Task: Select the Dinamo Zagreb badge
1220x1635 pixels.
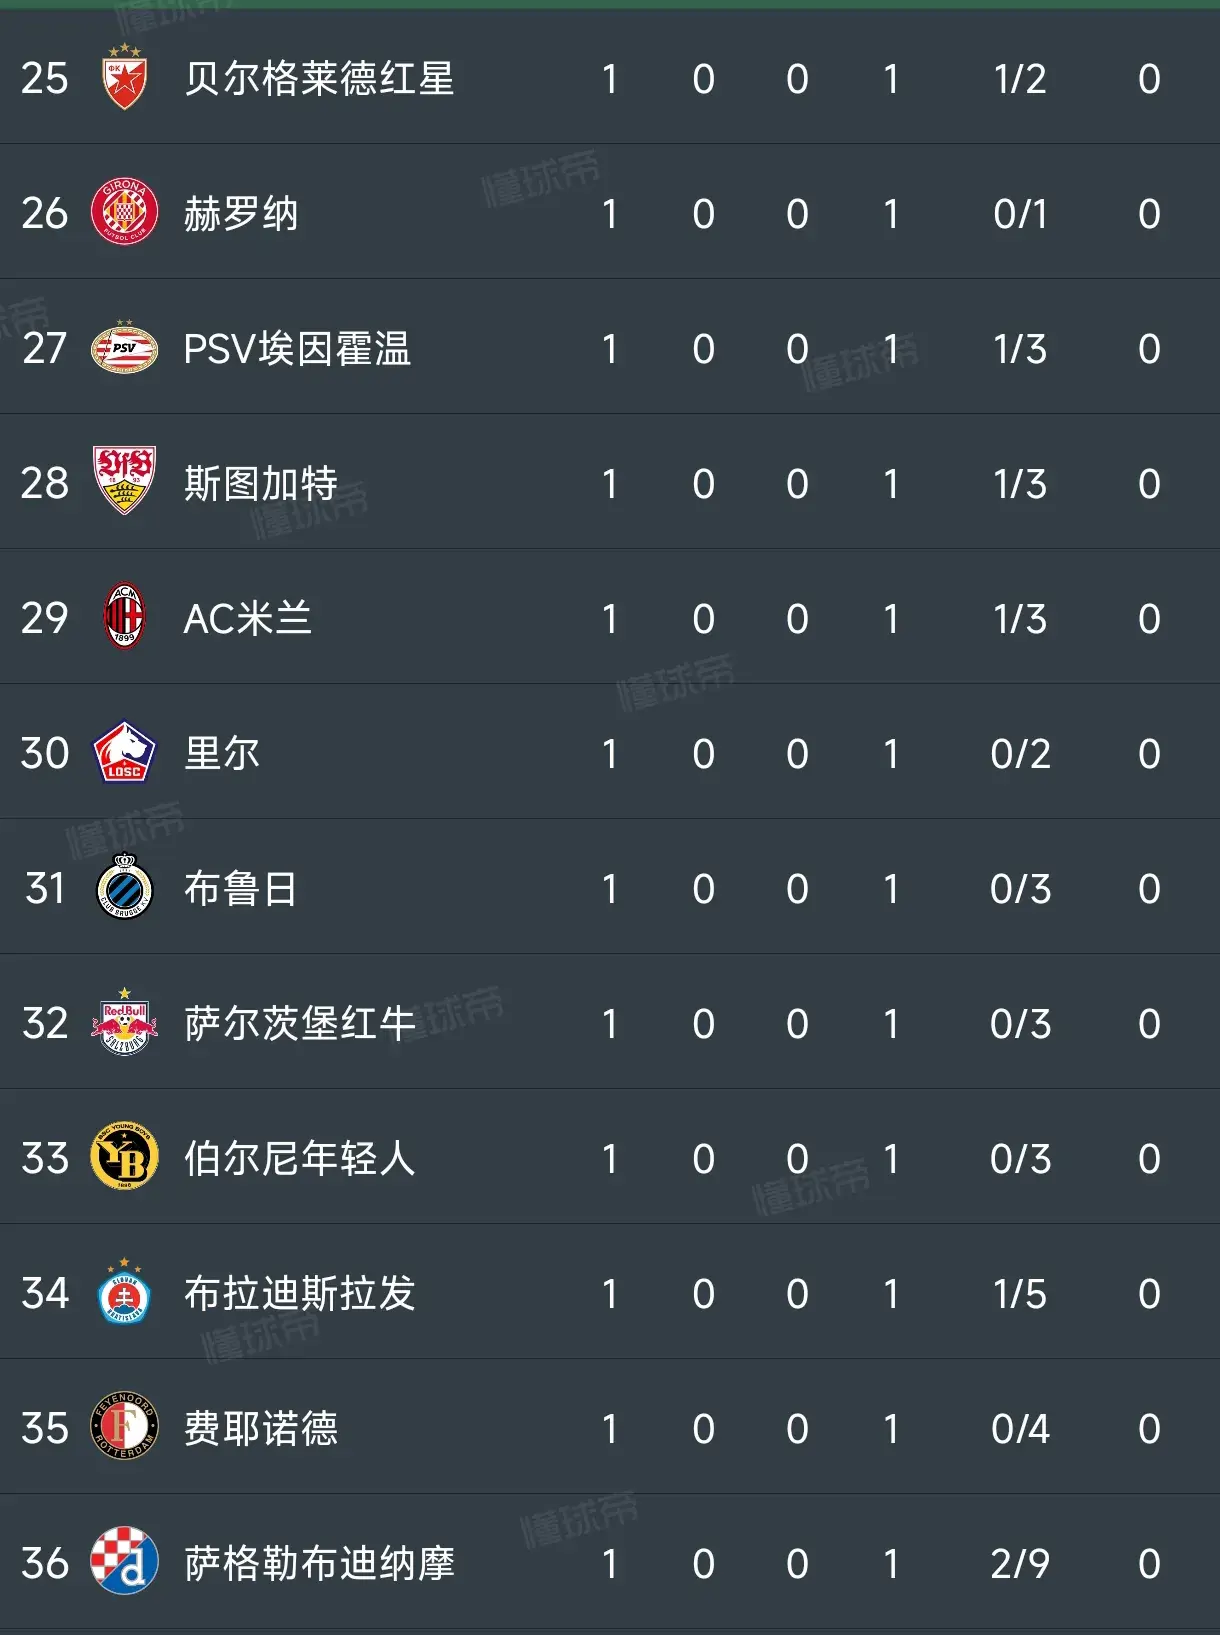Action: [x=125, y=1561]
